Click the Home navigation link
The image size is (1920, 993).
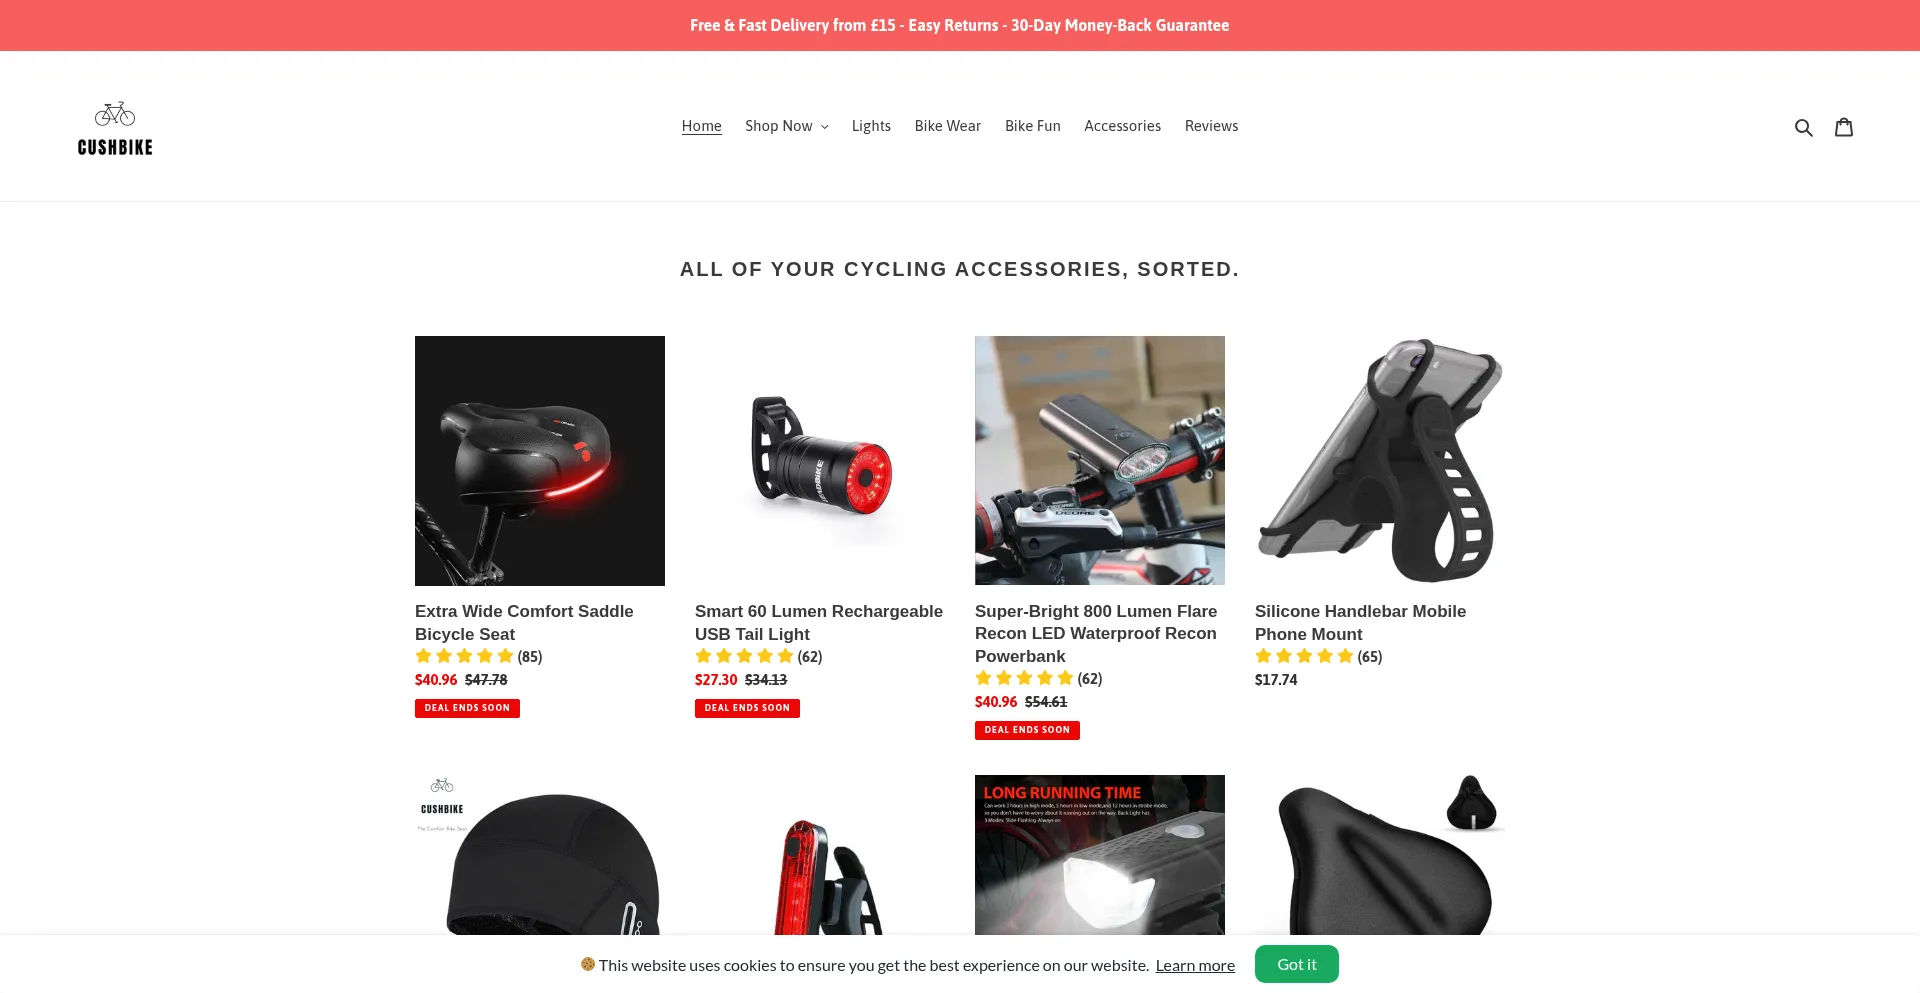[x=701, y=126]
